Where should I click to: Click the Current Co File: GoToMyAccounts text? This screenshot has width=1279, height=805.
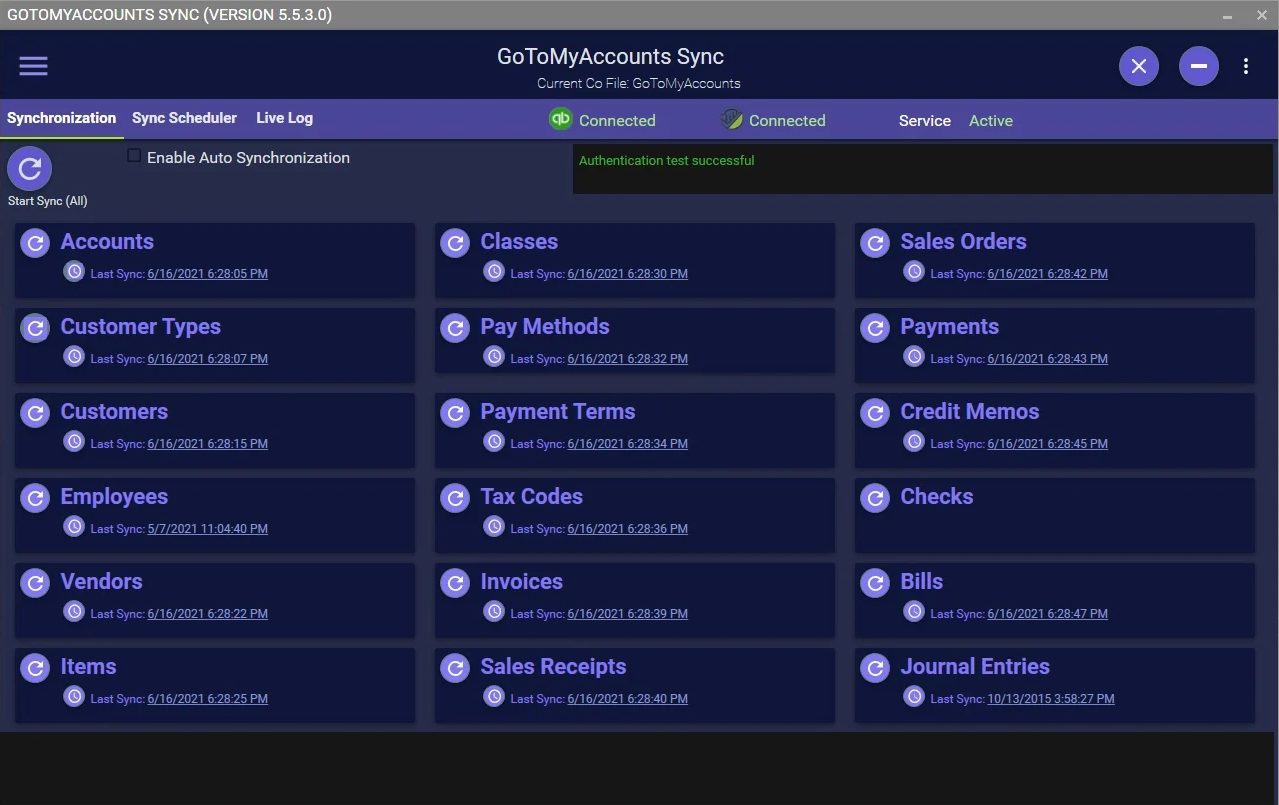click(x=639, y=84)
